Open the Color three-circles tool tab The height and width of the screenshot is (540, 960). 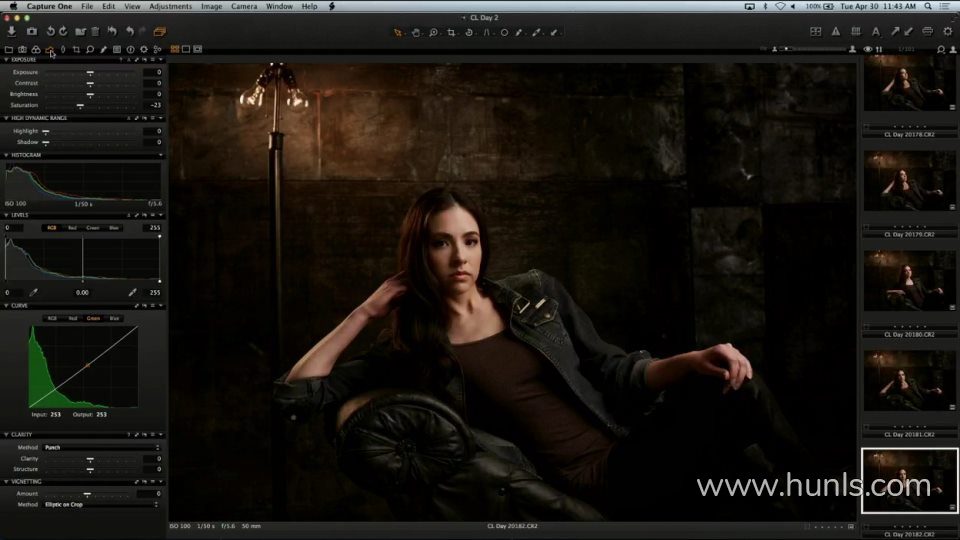(x=36, y=50)
